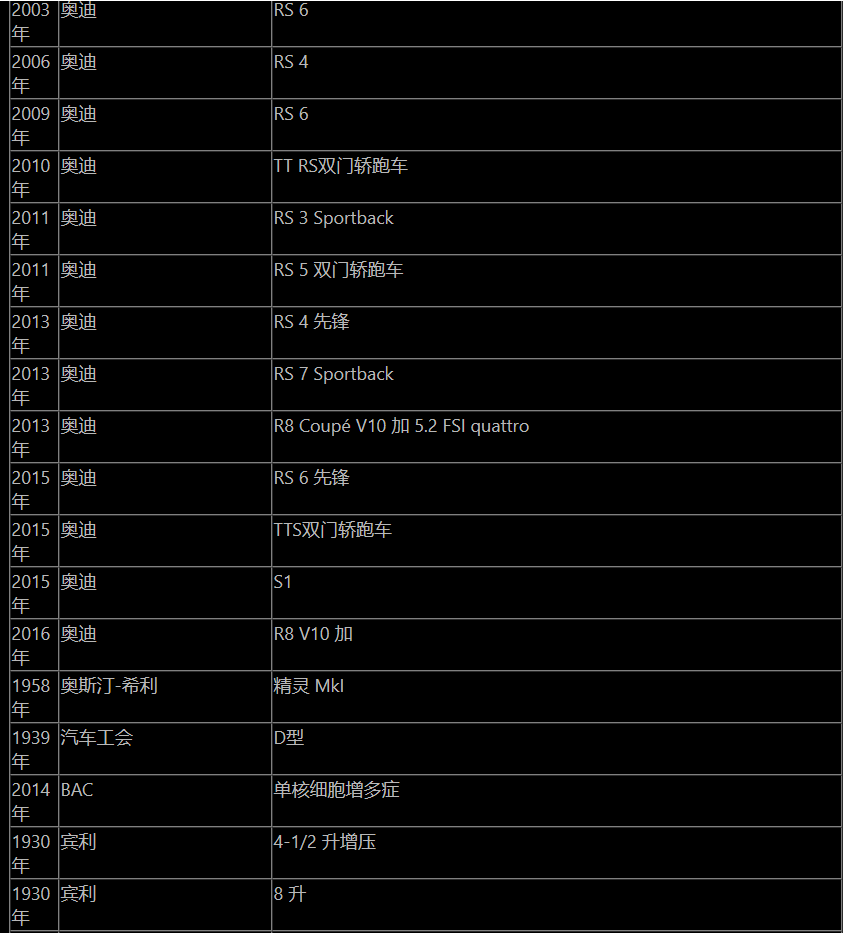Select the TTS双门轿跑车 cell

(556, 541)
